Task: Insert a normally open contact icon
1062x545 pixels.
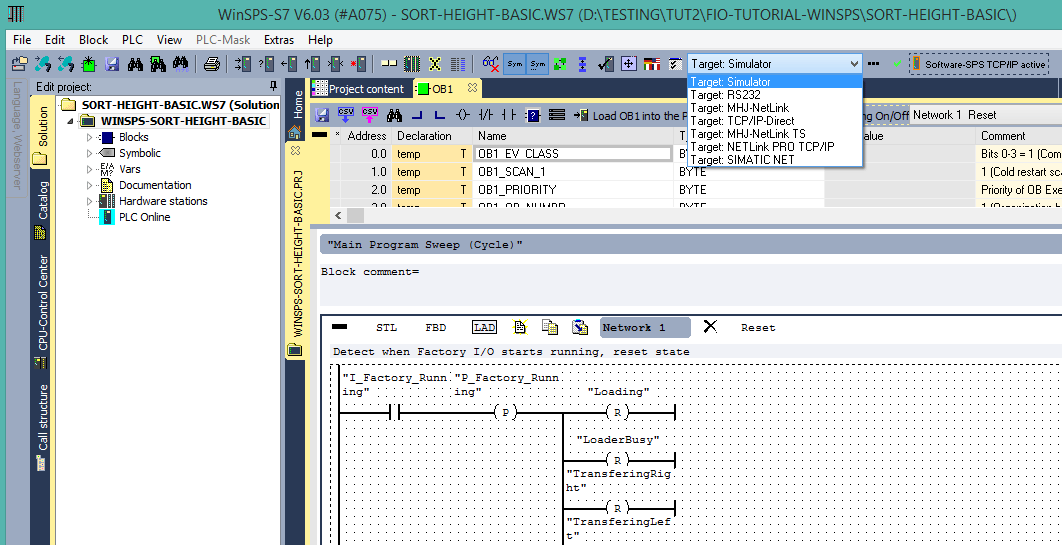Action: point(508,114)
